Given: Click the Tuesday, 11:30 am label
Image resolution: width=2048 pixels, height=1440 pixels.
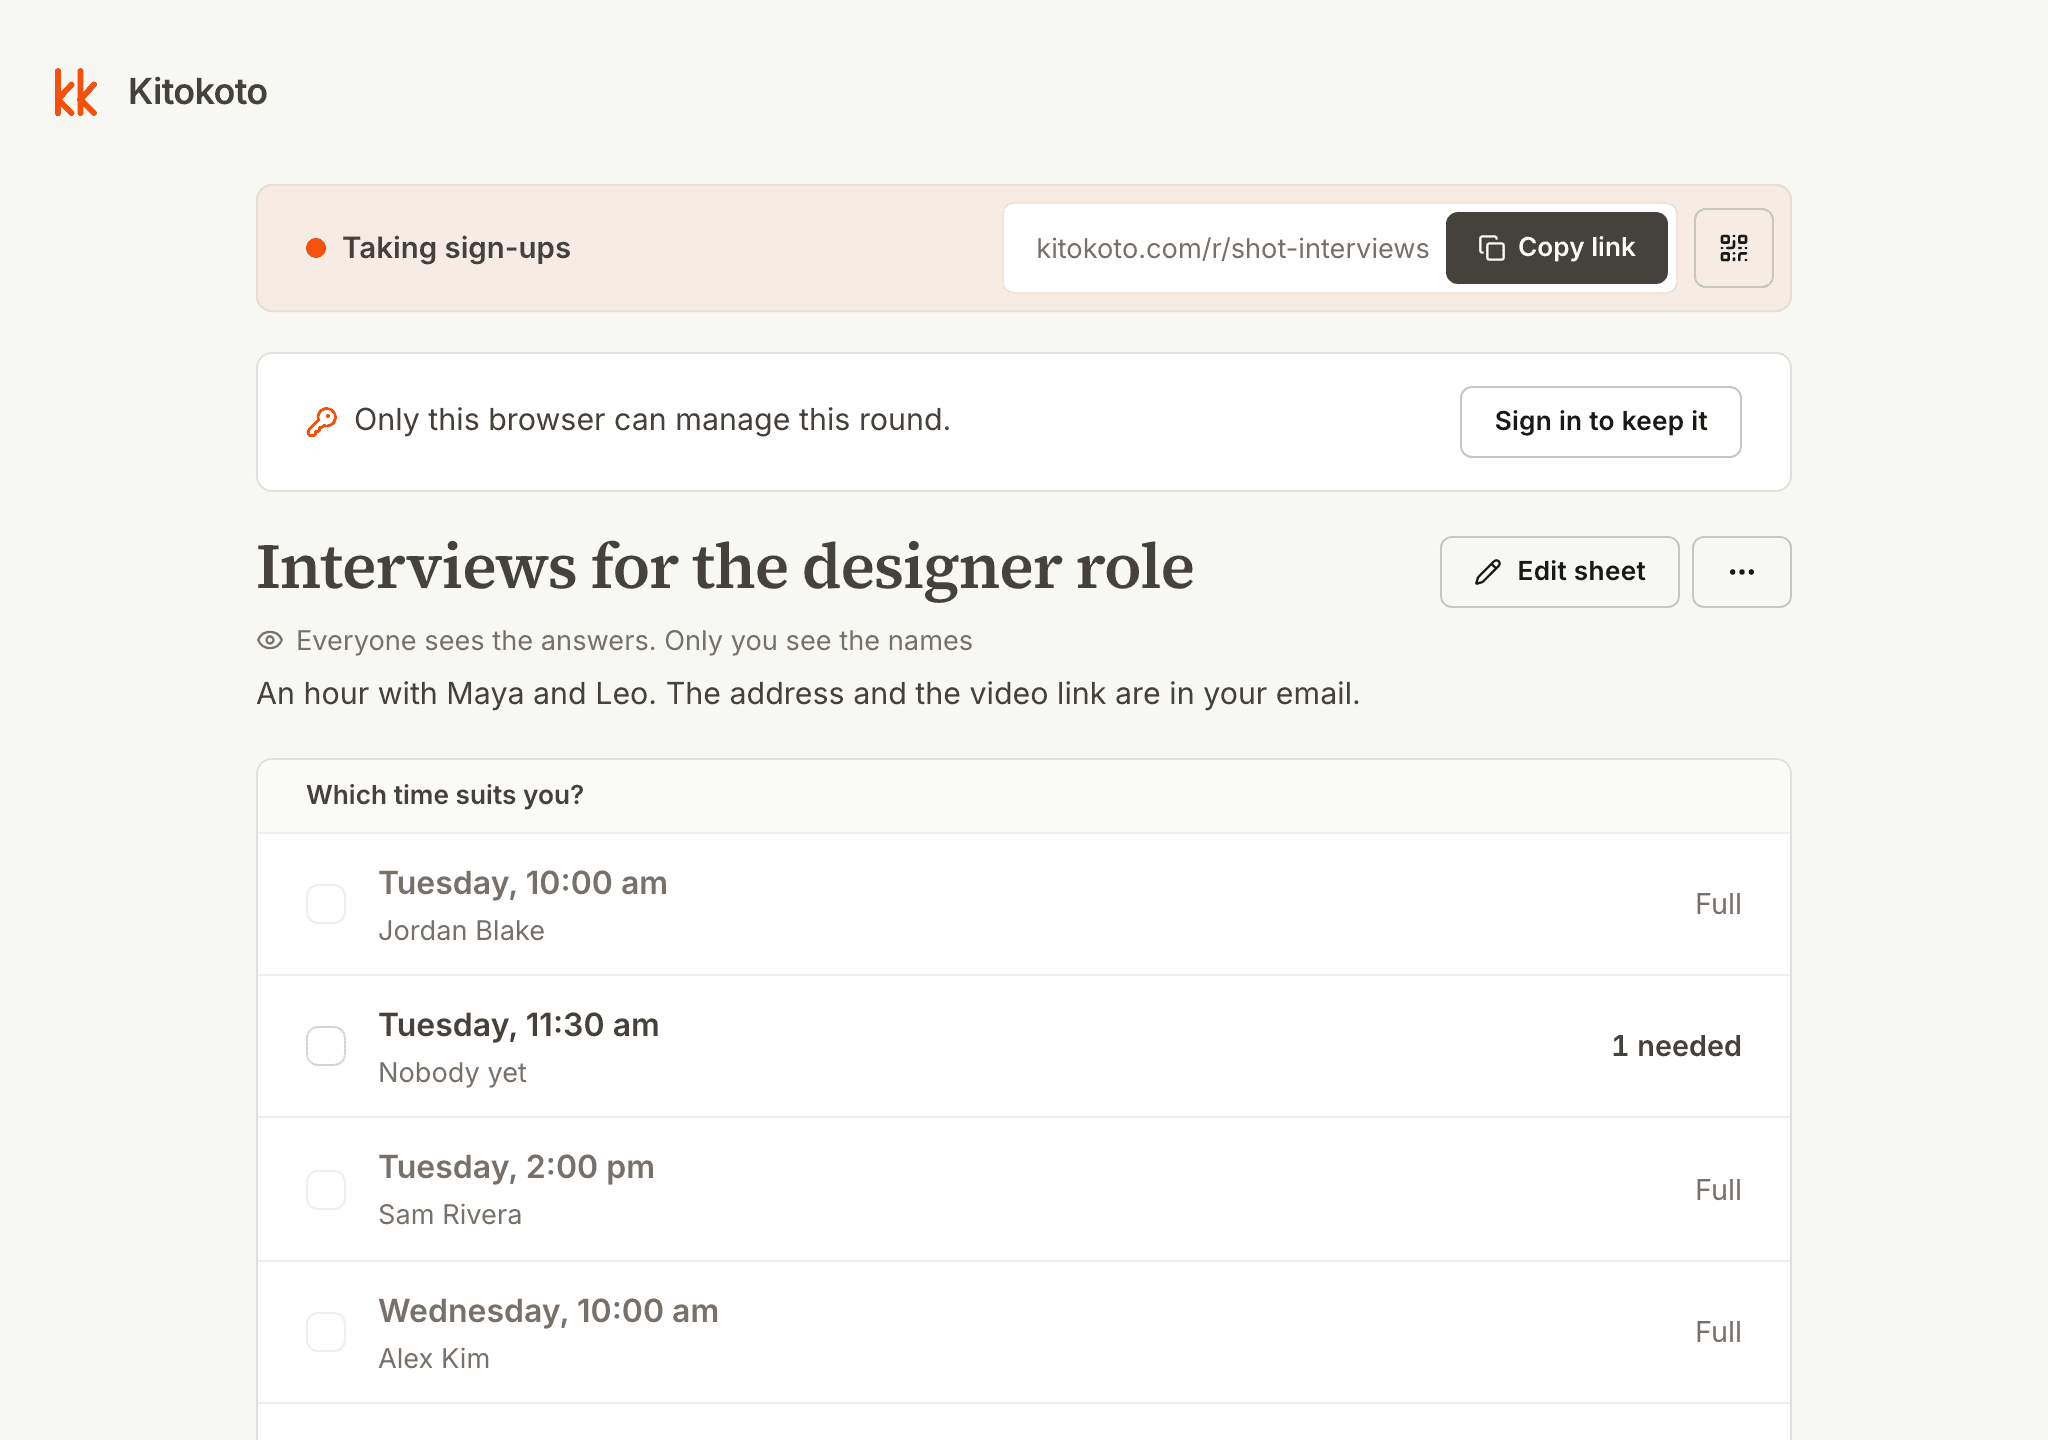Looking at the screenshot, I should (519, 1025).
